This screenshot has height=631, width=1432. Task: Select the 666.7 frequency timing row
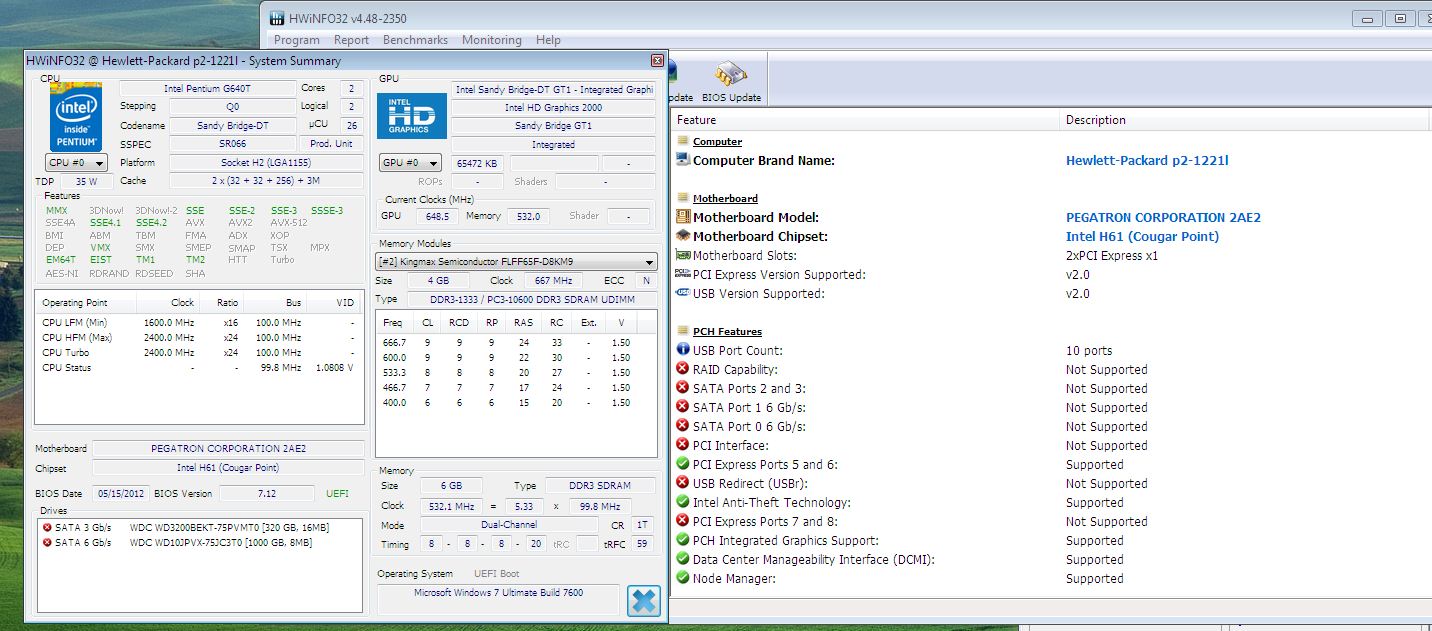coord(515,342)
